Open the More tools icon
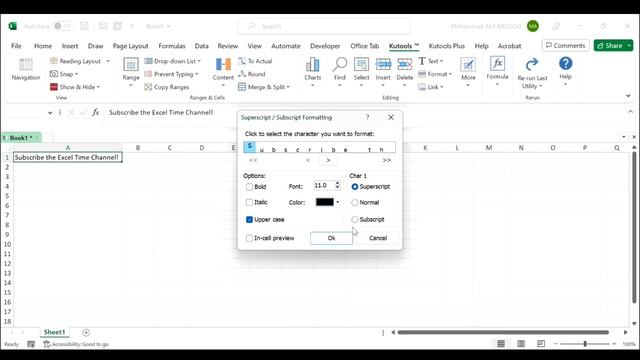The image size is (640, 360). tap(468, 64)
